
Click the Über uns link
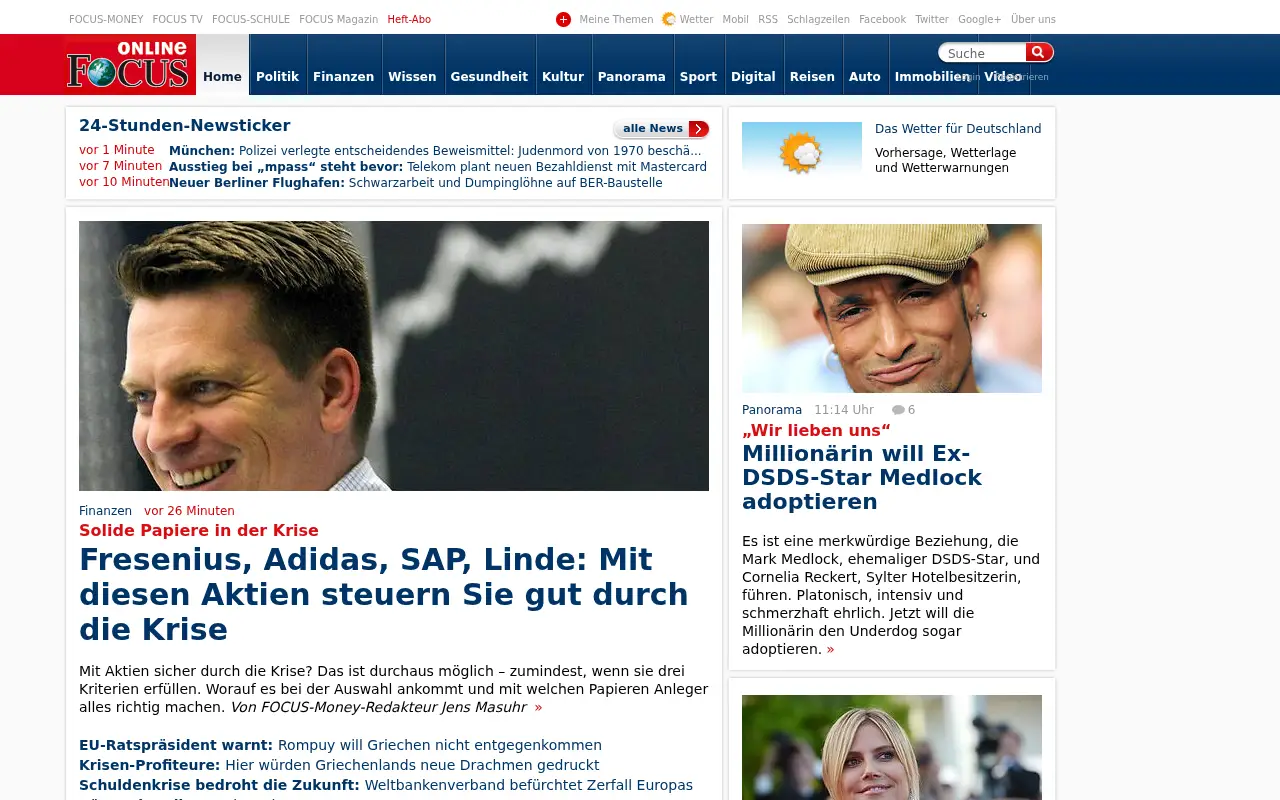coord(1033,19)
